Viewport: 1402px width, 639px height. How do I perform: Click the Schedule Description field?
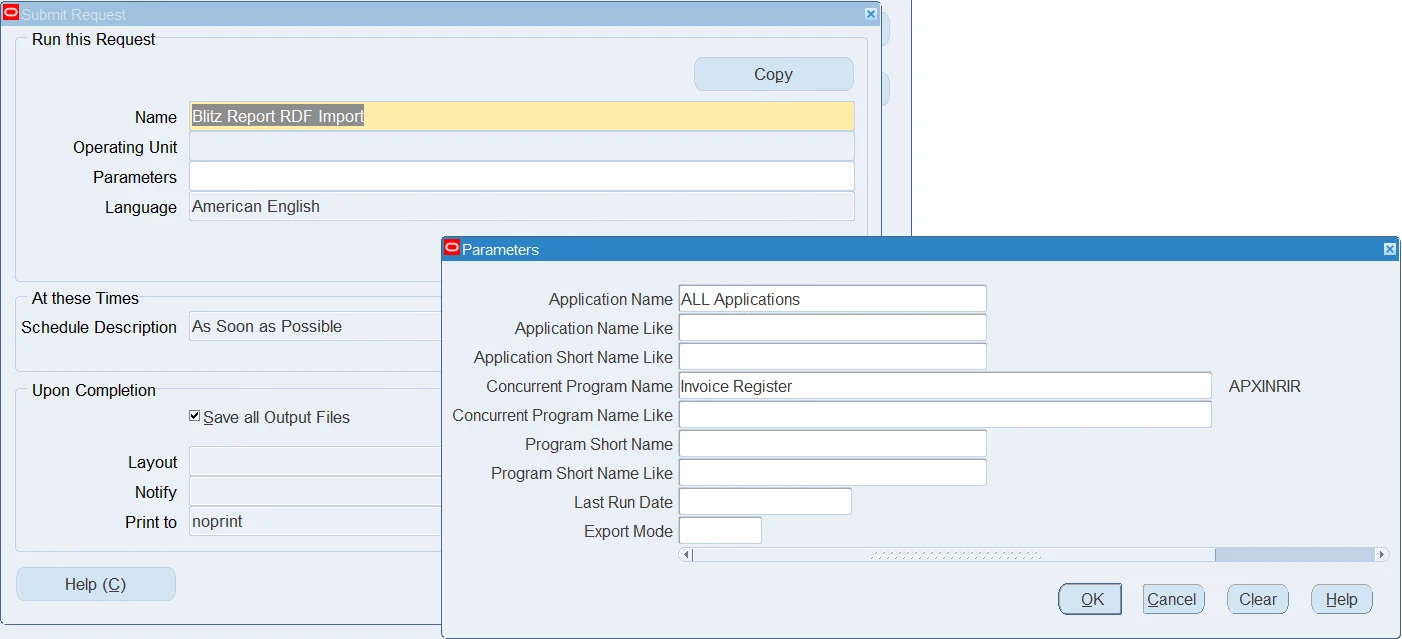coord(316,326)
